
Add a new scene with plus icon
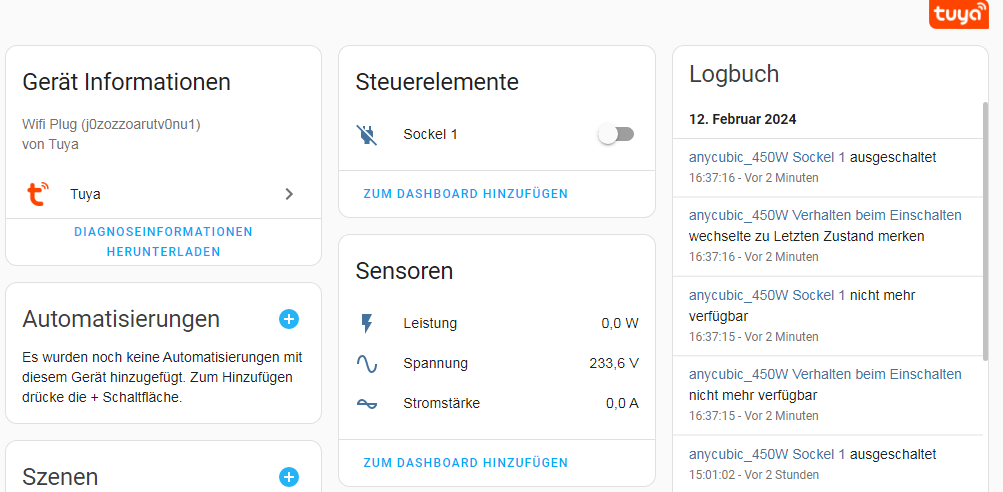(288, 477)
